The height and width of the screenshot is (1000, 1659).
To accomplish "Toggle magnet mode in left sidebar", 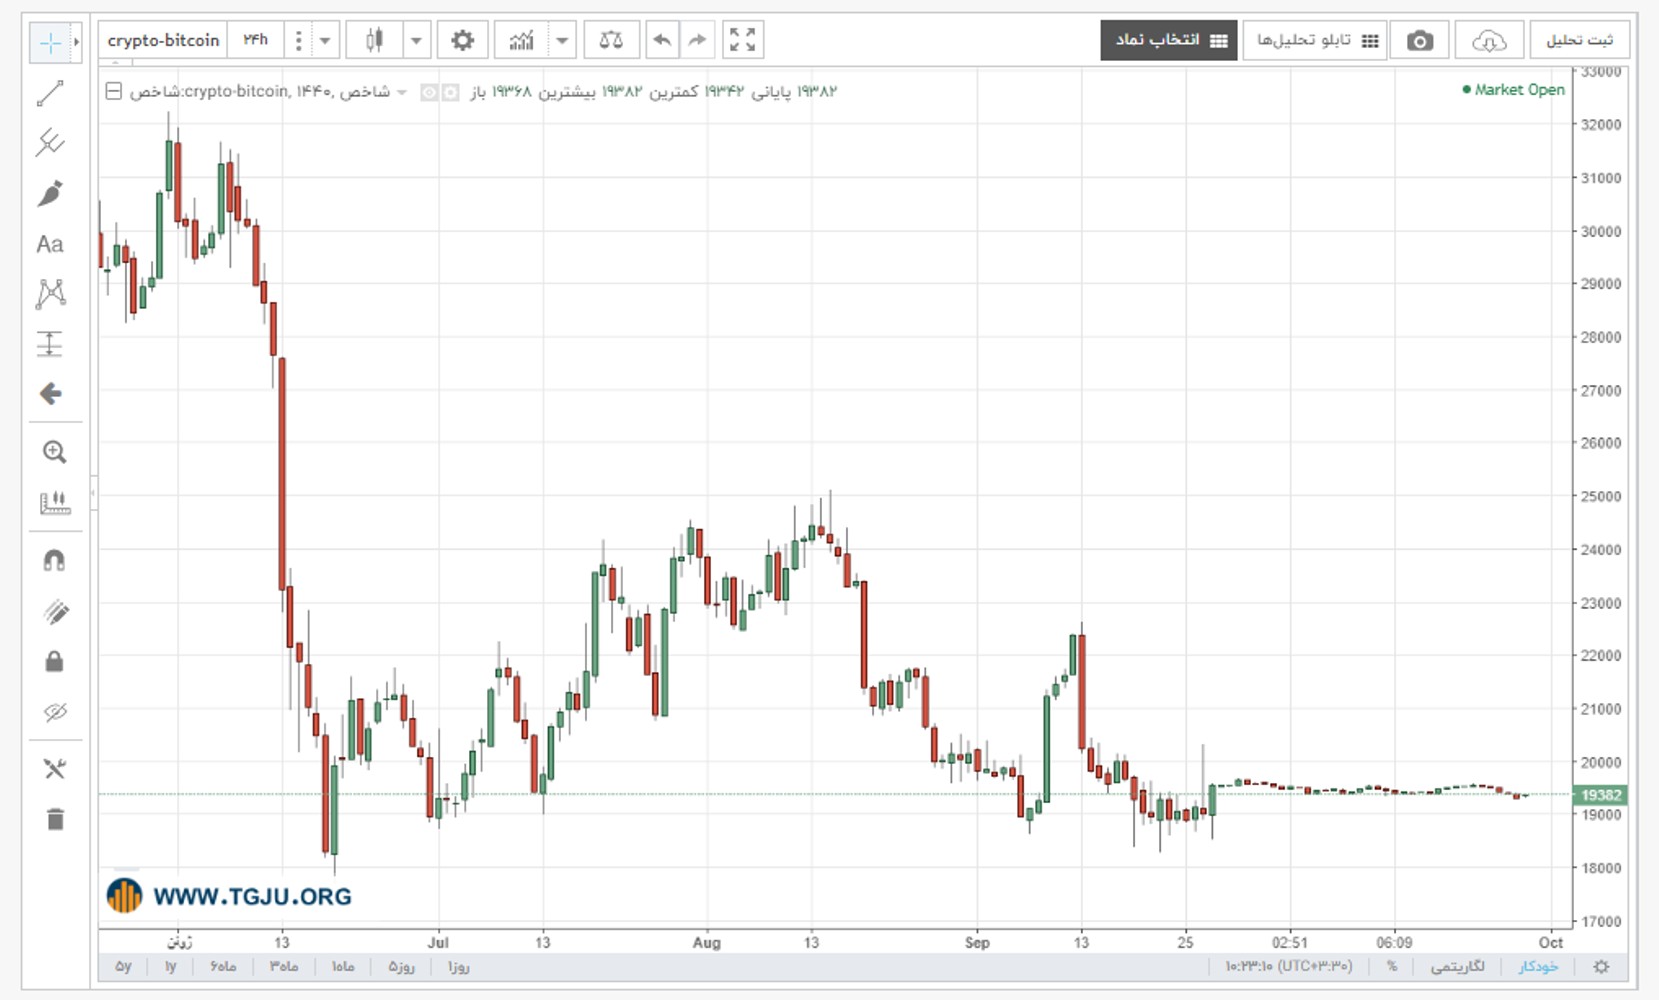I will tap(54, 560).
